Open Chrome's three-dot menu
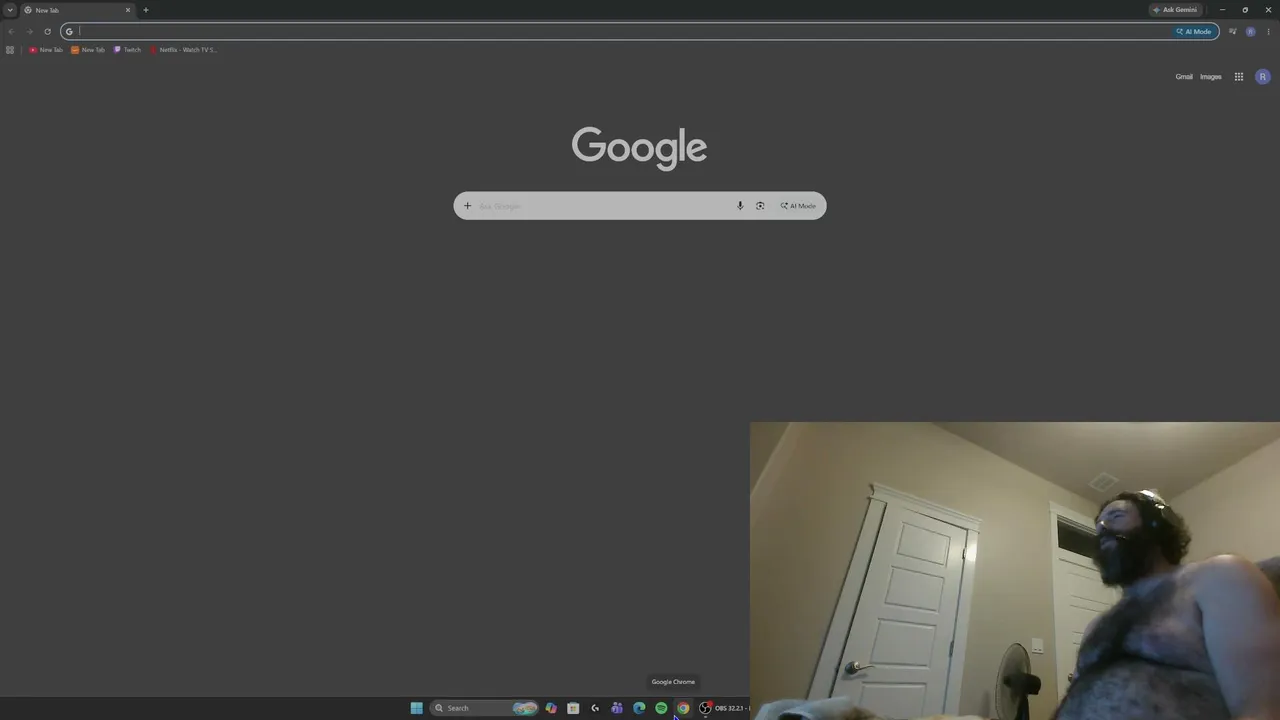Screen dimensions: 1280x720 1268,31
